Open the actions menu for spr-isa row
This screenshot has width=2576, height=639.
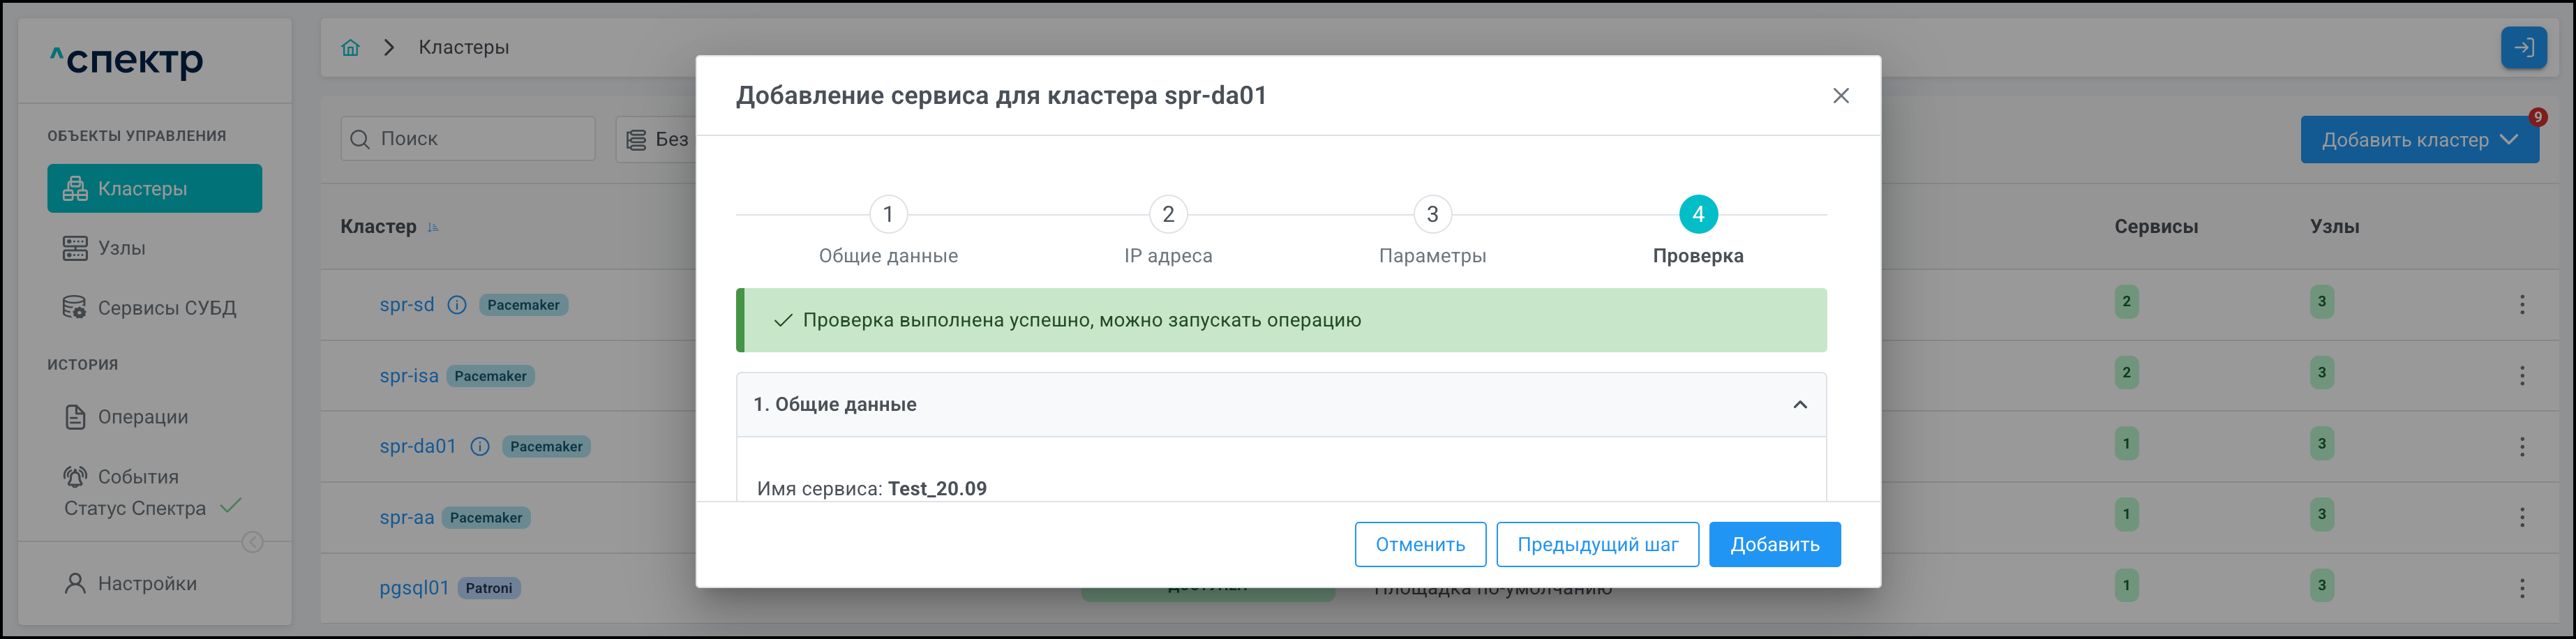click(x=2521, y=376)
